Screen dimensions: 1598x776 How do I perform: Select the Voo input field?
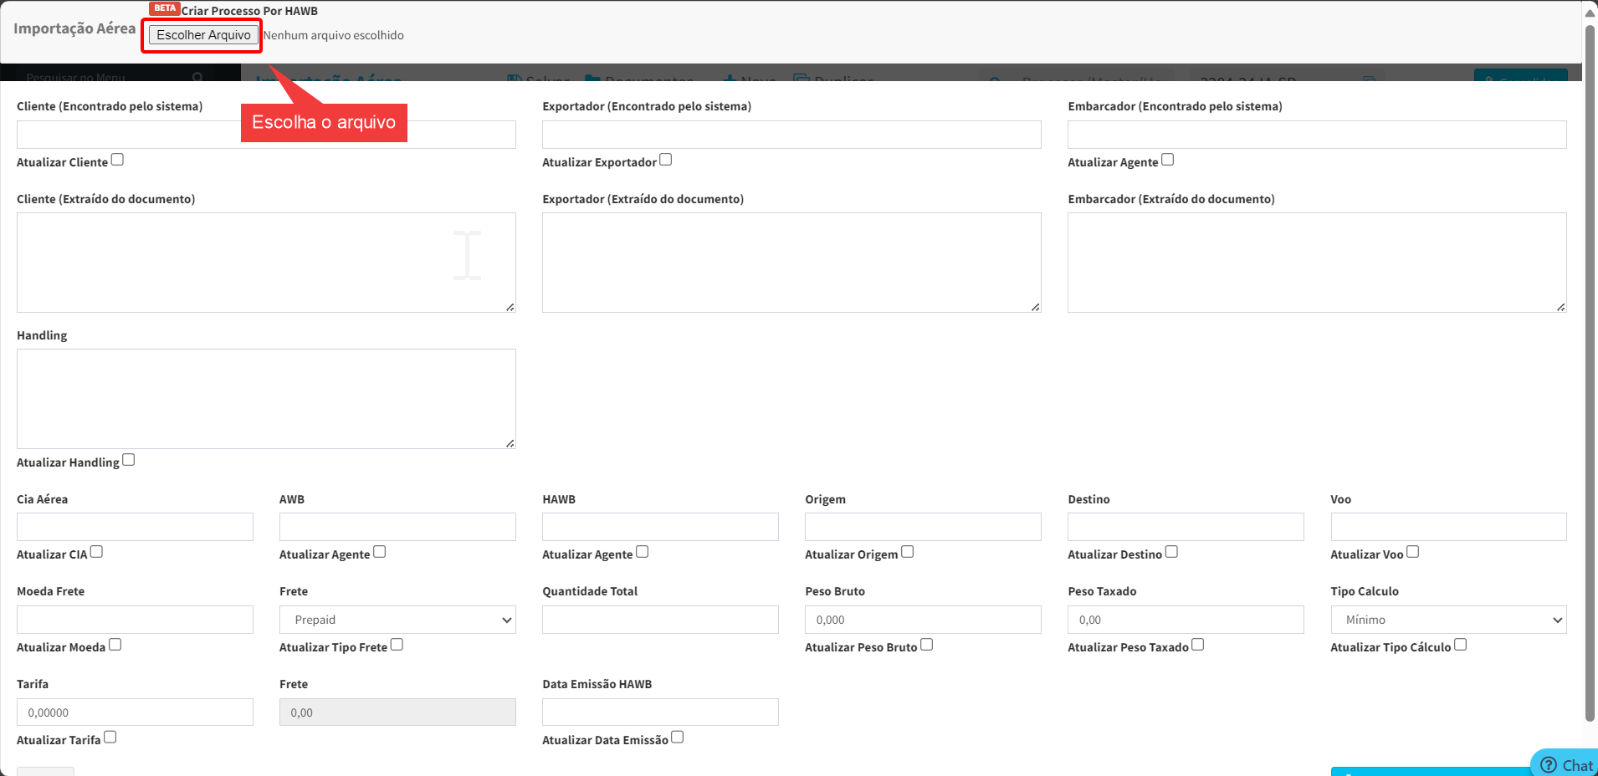tap(1448, 527)
